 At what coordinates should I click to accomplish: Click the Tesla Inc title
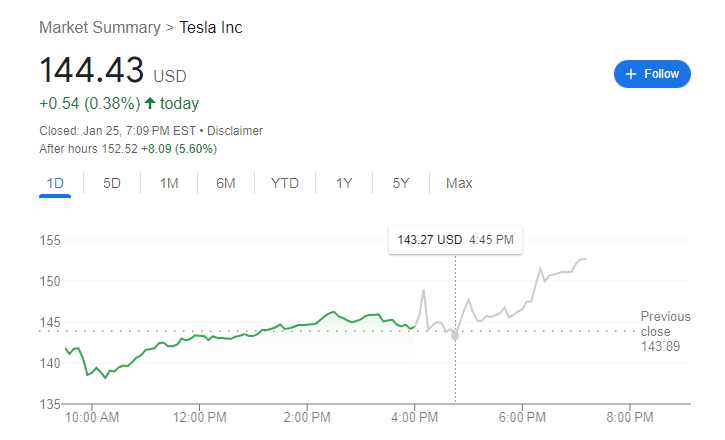pos(211,27)
